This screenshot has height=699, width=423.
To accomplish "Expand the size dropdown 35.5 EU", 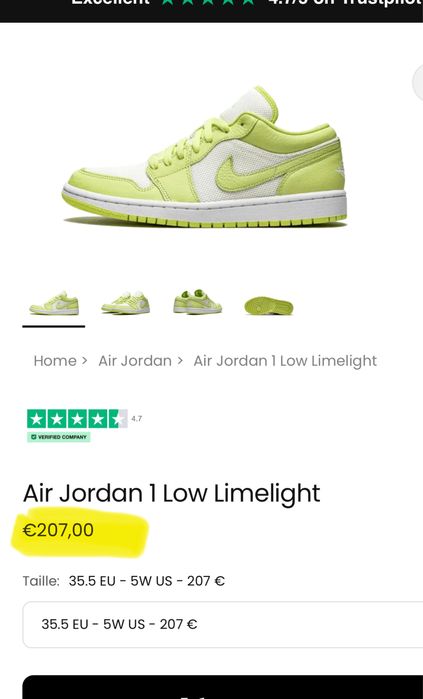I will [x=223, y=624].
